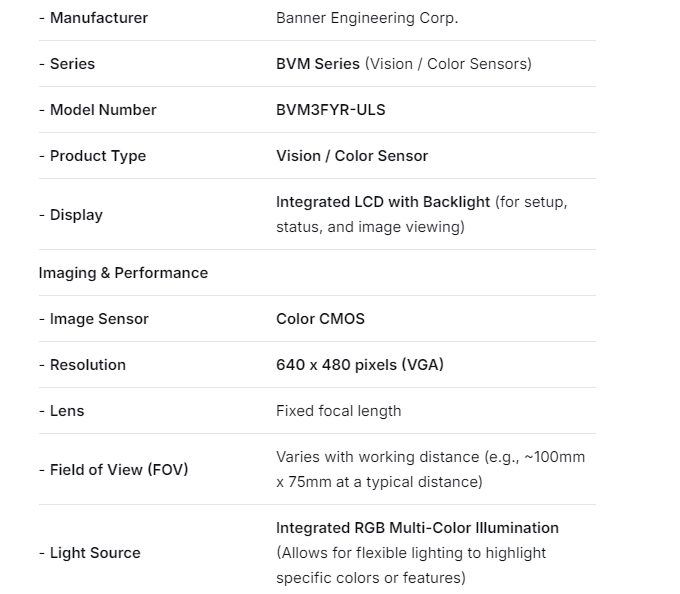Viewport: 680px width, 594px height.
Task: Select the BVM3FYR-ULS model number value
Action: click(x=330, y=110)
